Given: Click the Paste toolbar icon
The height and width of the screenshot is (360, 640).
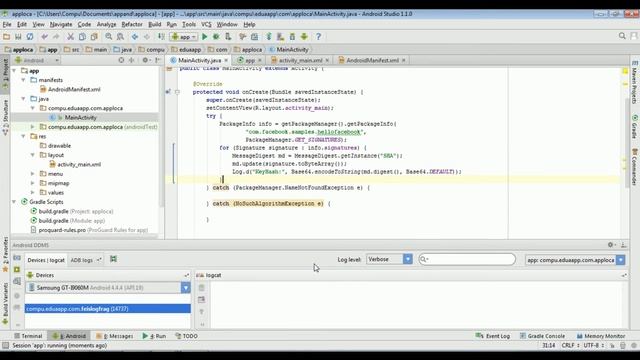Looking at the screenshot, I should click(x=94, y=37).
